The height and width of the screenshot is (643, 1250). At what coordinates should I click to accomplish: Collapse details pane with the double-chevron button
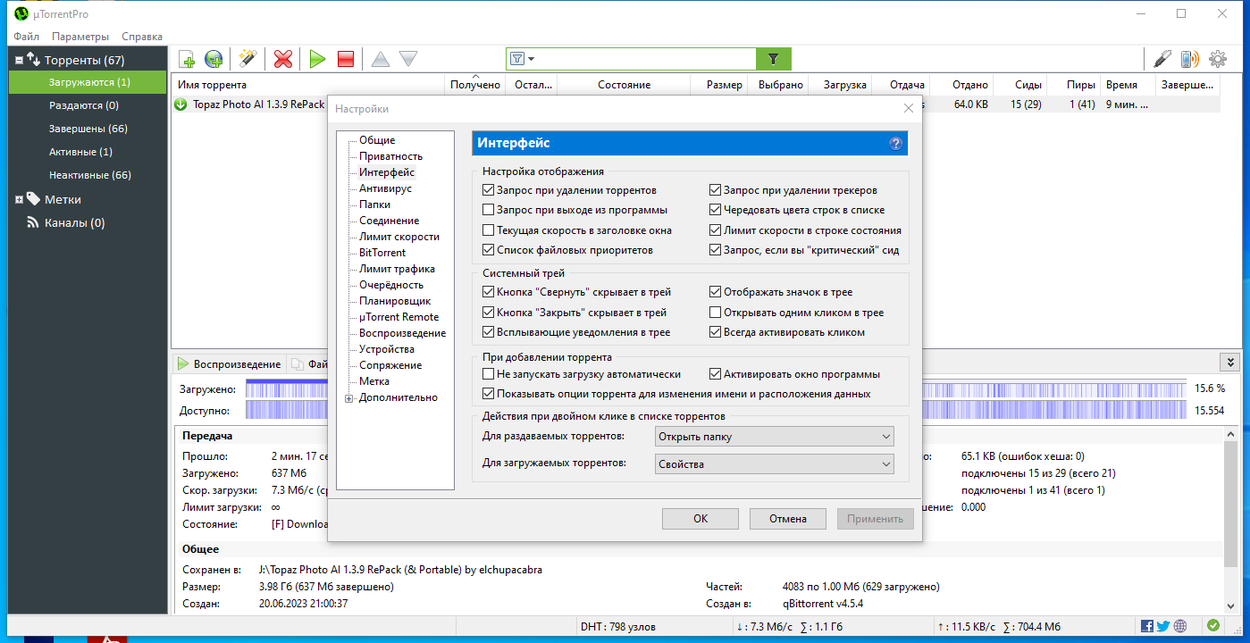coord(1229,362)
